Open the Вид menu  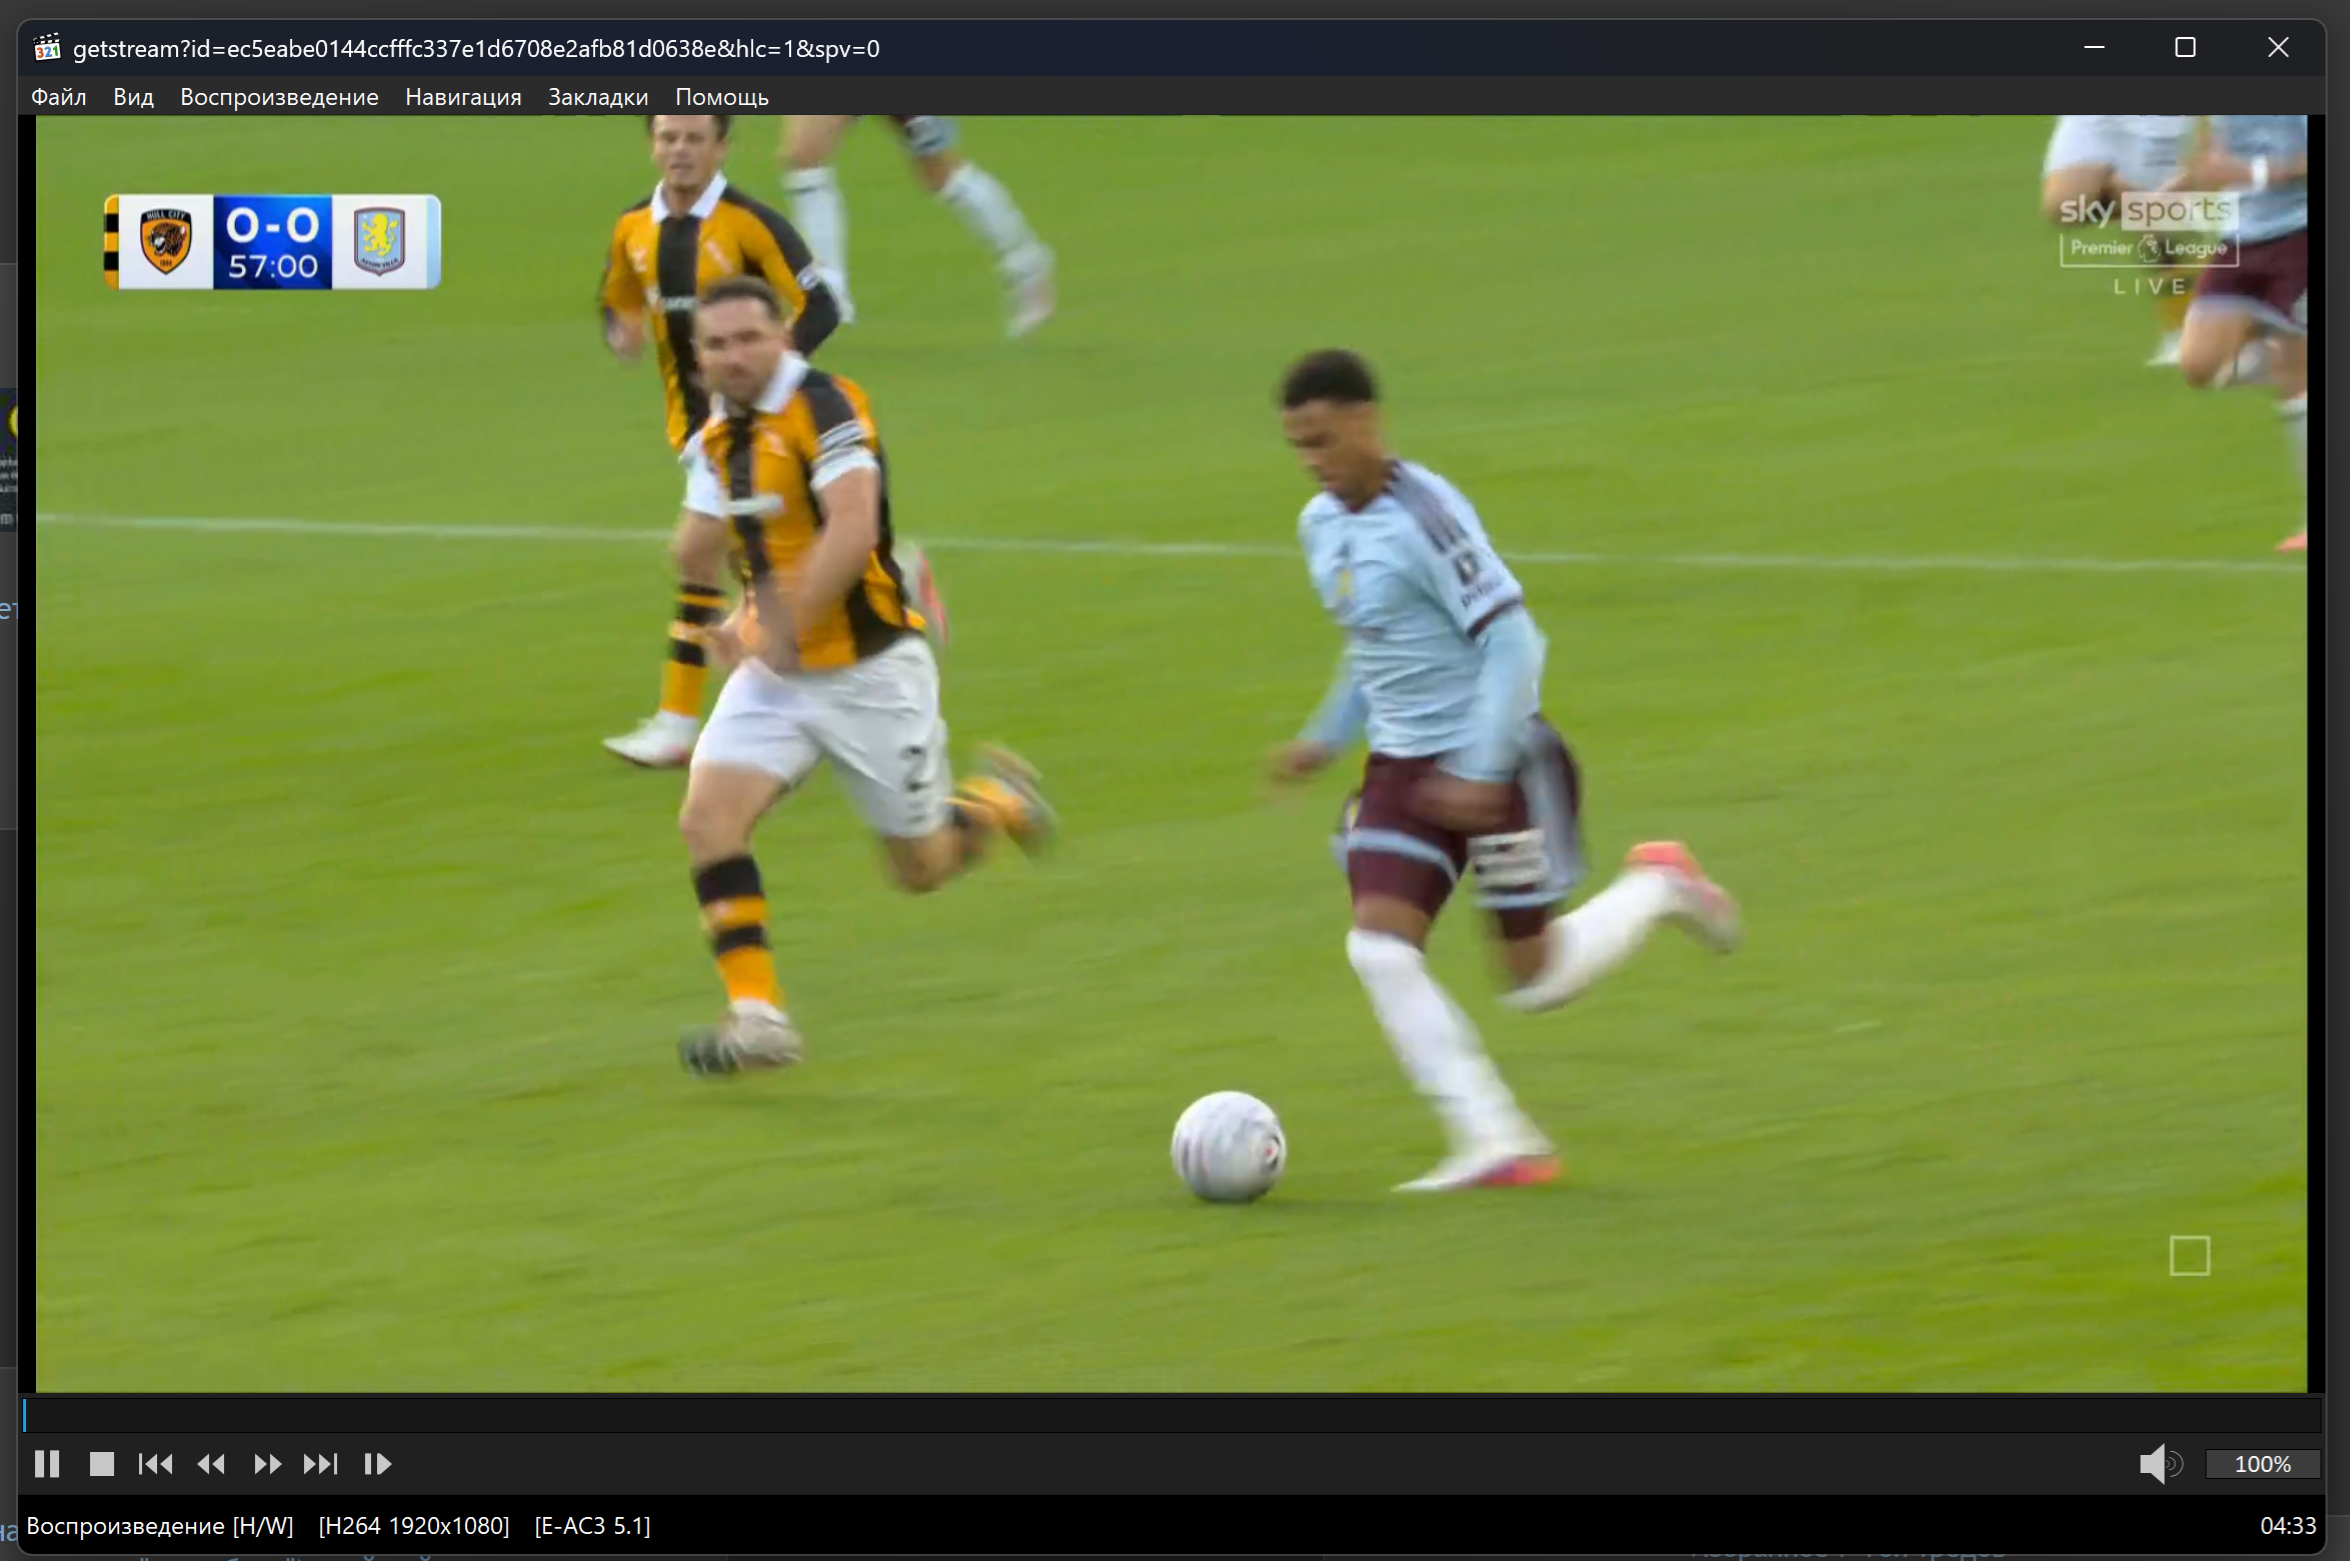[x=133, y=97]
